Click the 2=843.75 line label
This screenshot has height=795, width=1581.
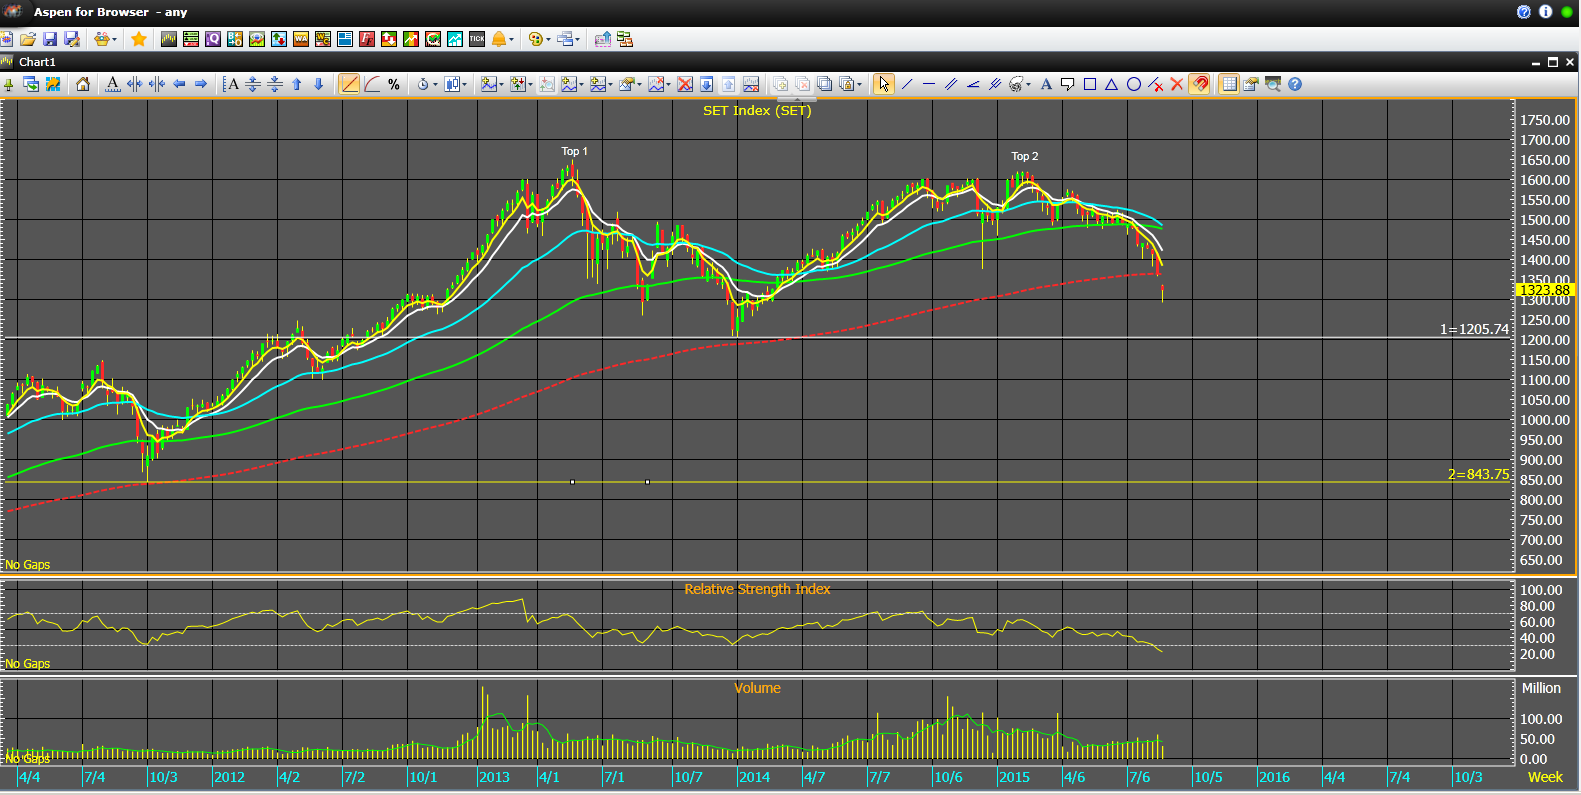coord(1478,474)
